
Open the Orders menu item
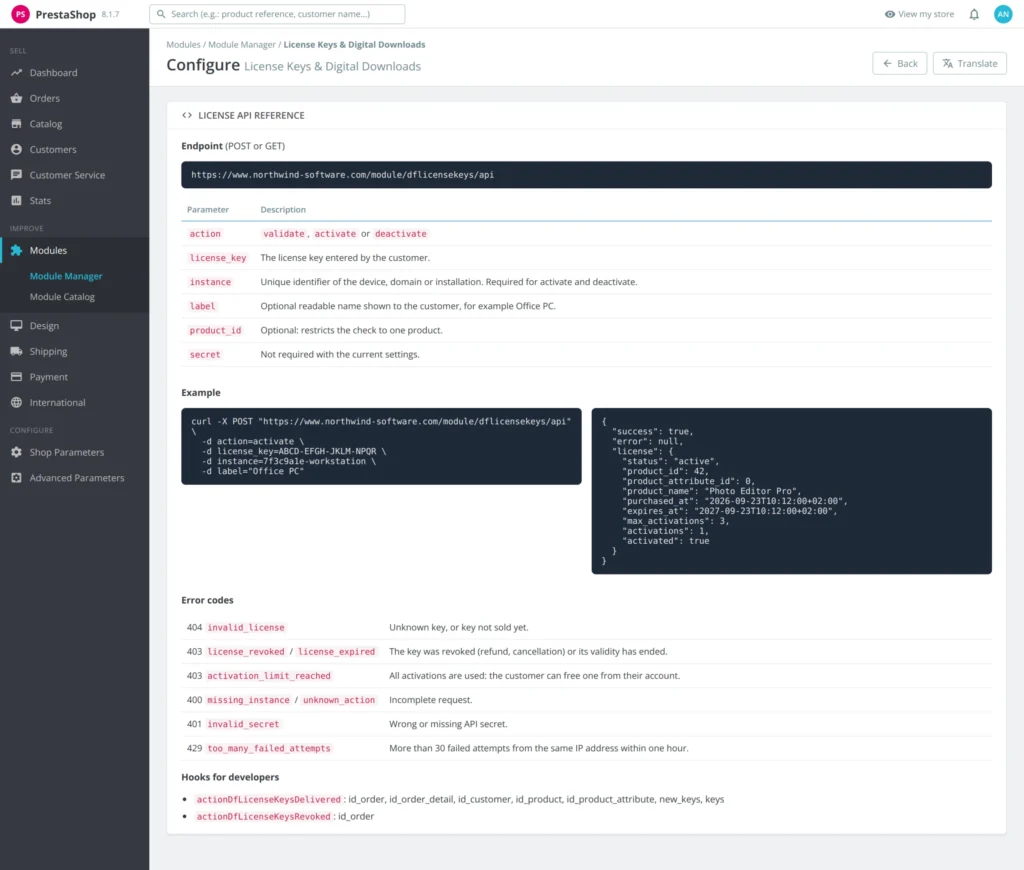pos(44,98)
